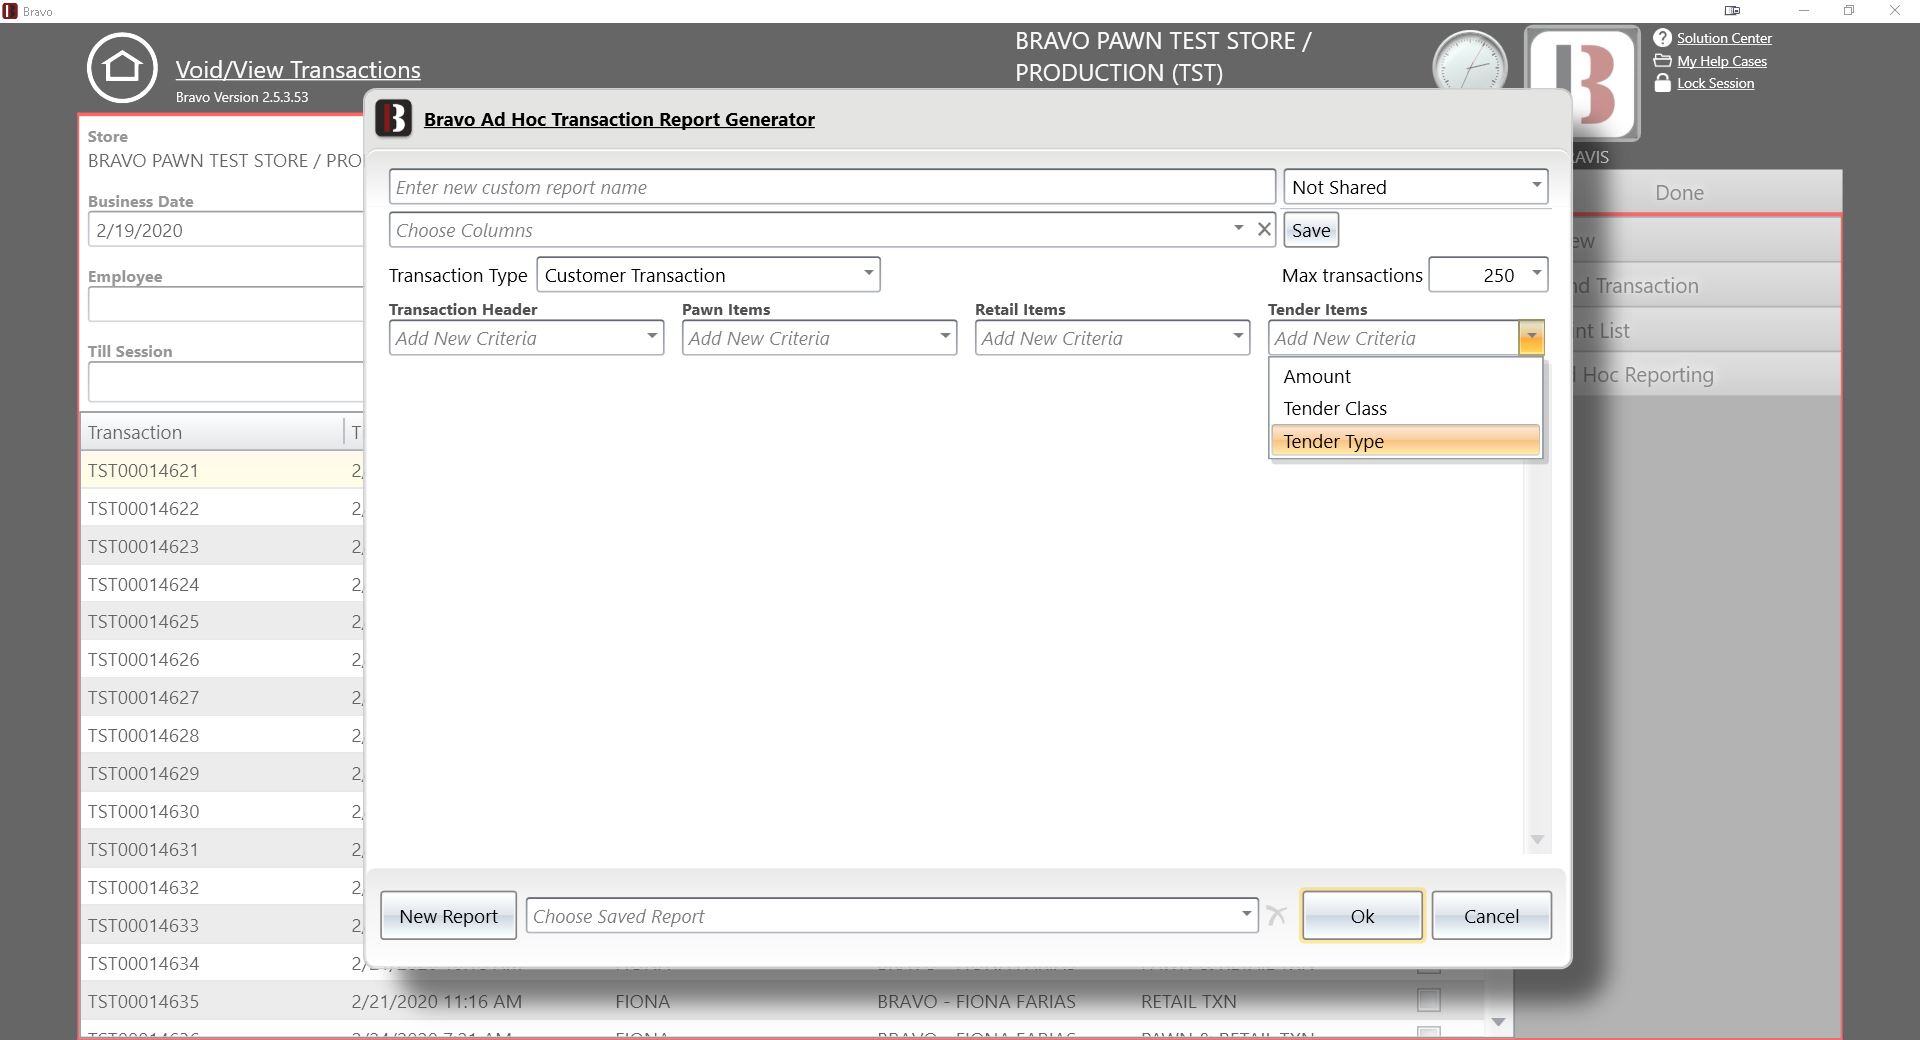Select transaction row TST00014626
Screen dimensions: 1920x1040
[223, 659]
